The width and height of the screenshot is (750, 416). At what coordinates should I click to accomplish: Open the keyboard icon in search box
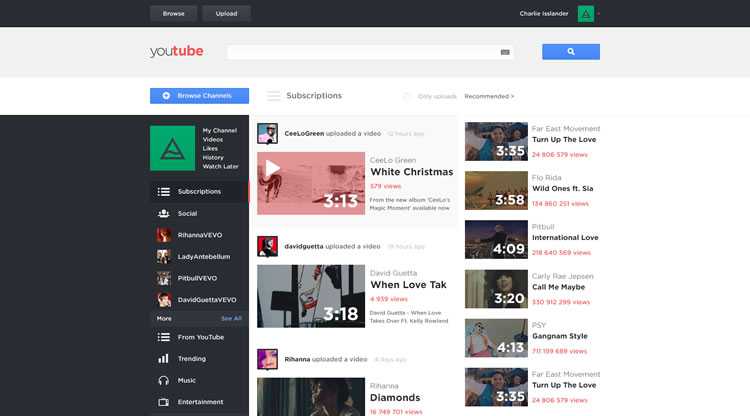[505, 52]
